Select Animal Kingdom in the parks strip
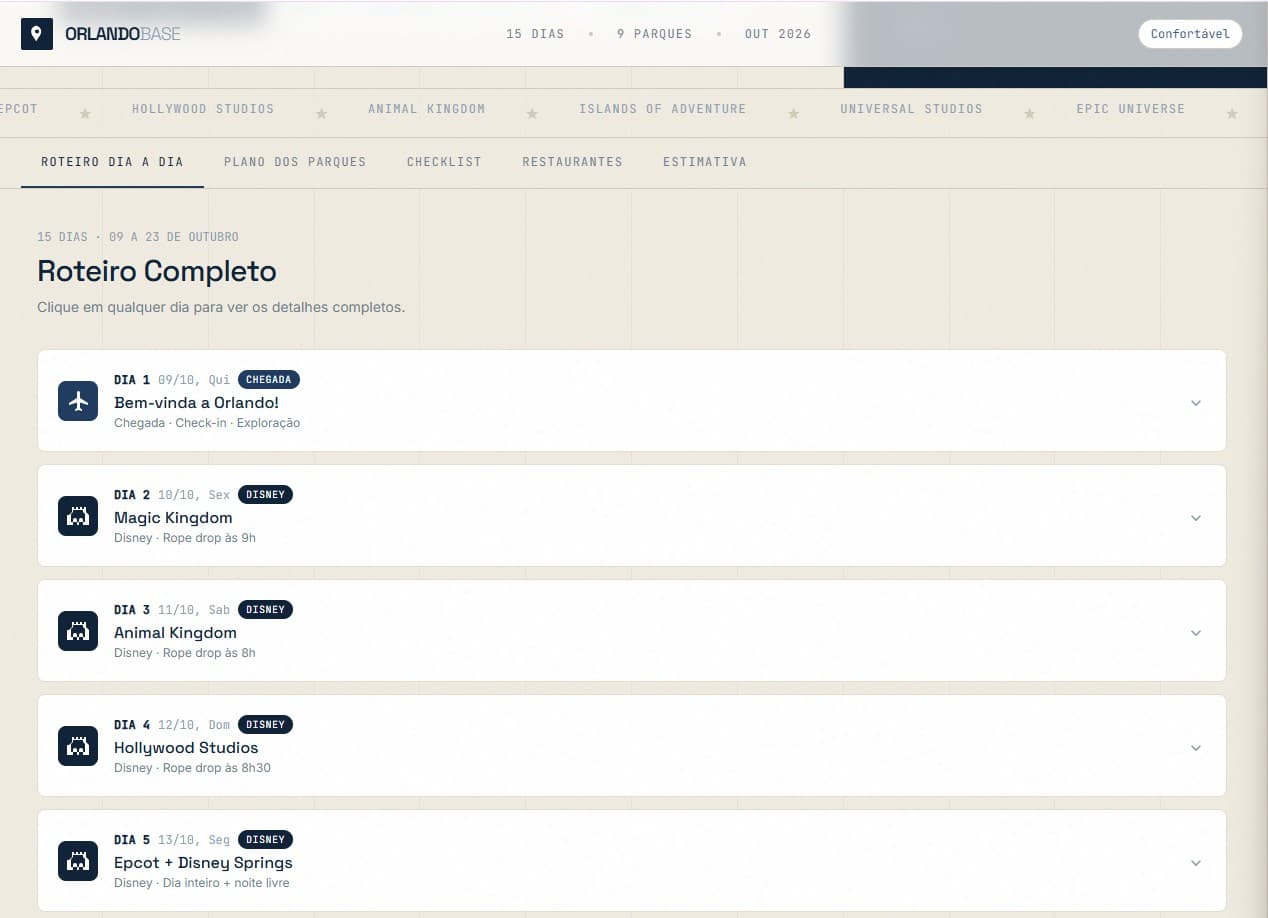Screen dimensions: 1268x918 click(x=426, y=109)
